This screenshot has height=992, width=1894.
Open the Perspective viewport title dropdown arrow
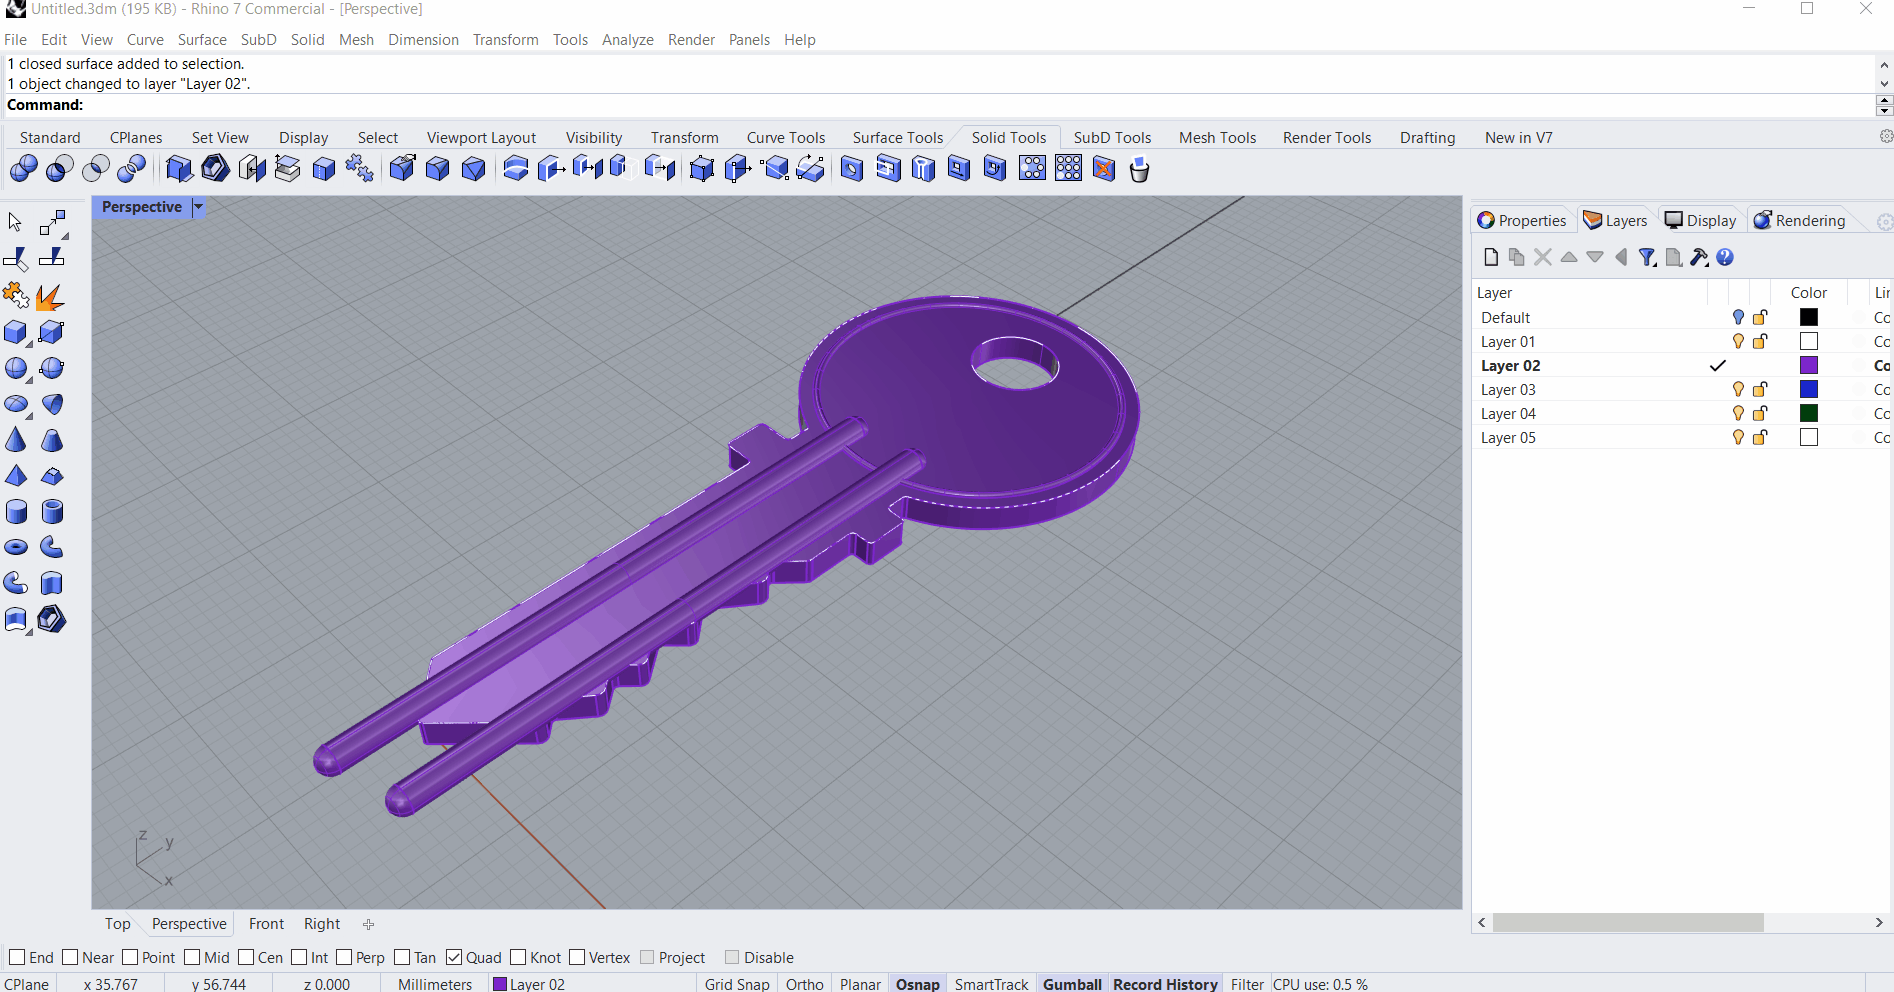[198, 207]
